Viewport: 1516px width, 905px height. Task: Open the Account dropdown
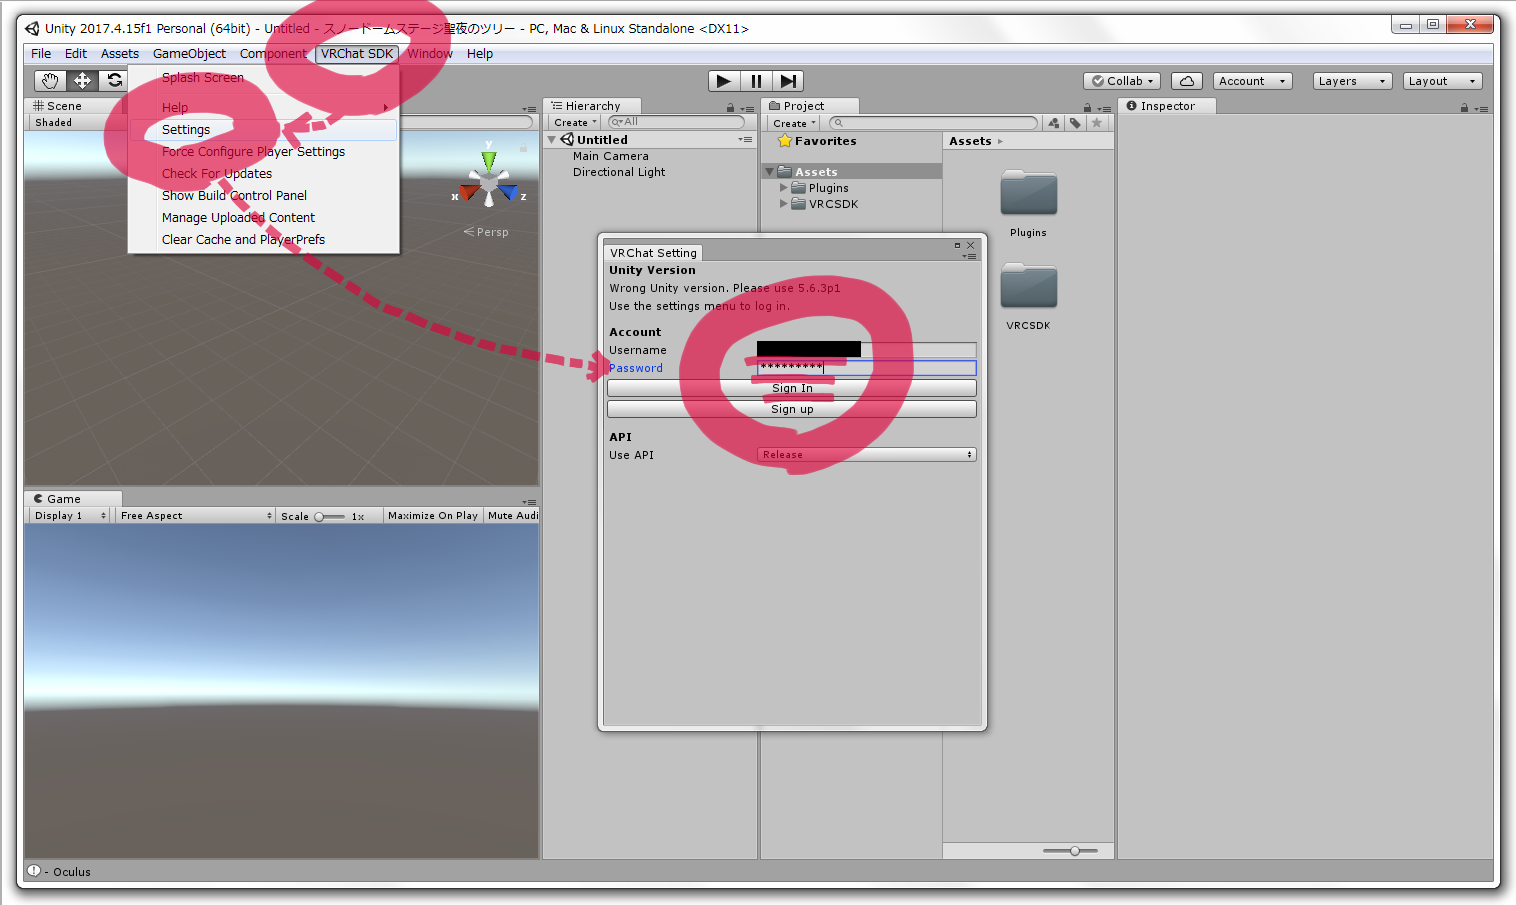(1252, 81)
